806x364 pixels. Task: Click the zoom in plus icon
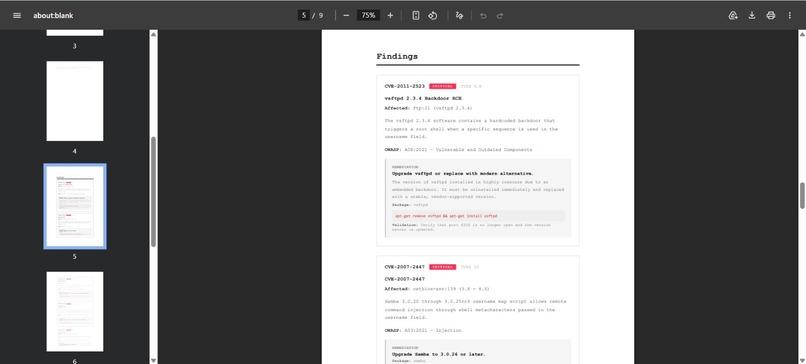(x=390, y=15)
